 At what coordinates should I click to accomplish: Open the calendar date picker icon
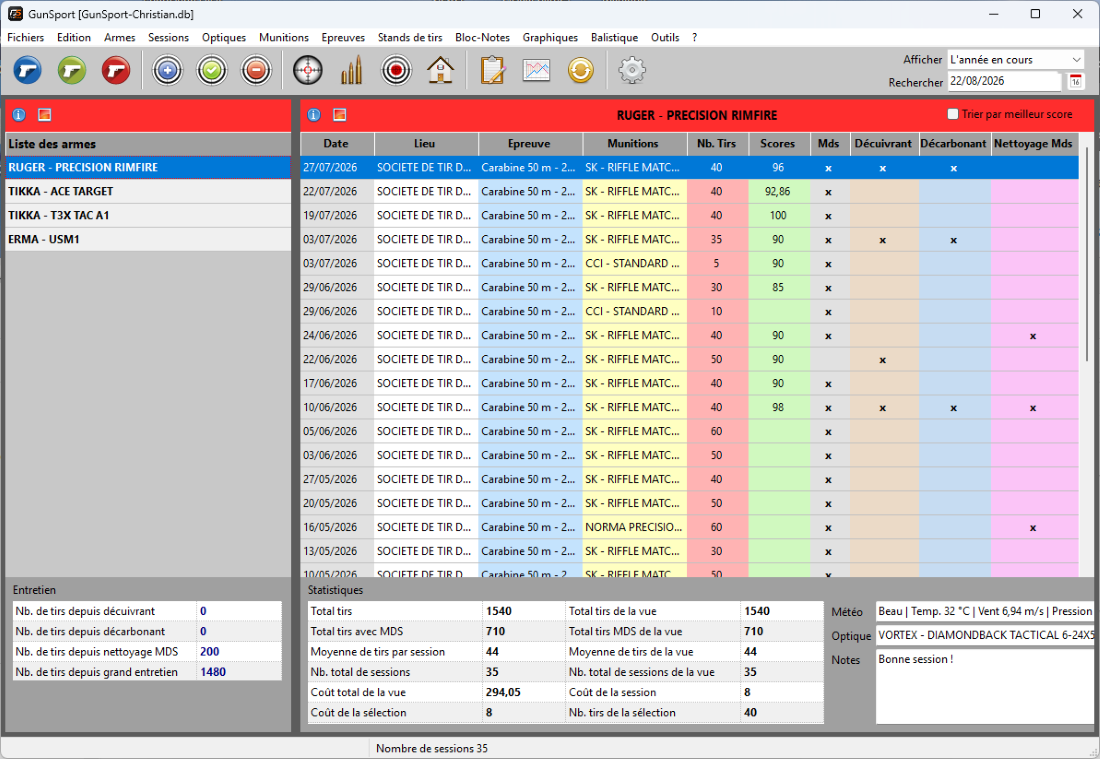point(1075,81)
